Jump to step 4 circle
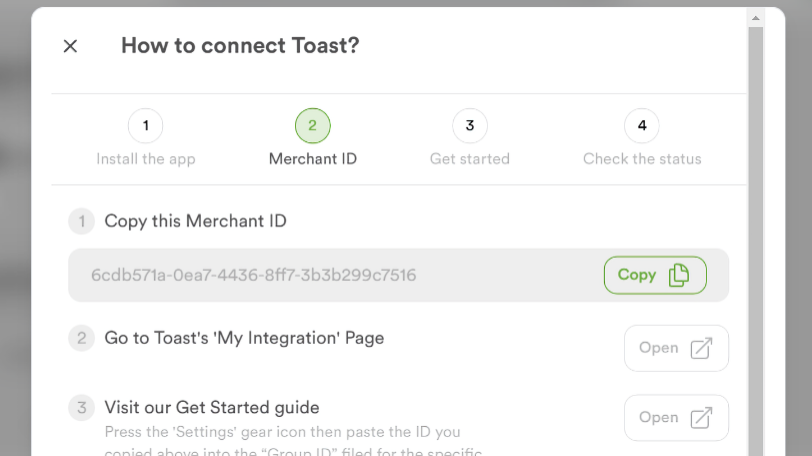 click(642, 126)
